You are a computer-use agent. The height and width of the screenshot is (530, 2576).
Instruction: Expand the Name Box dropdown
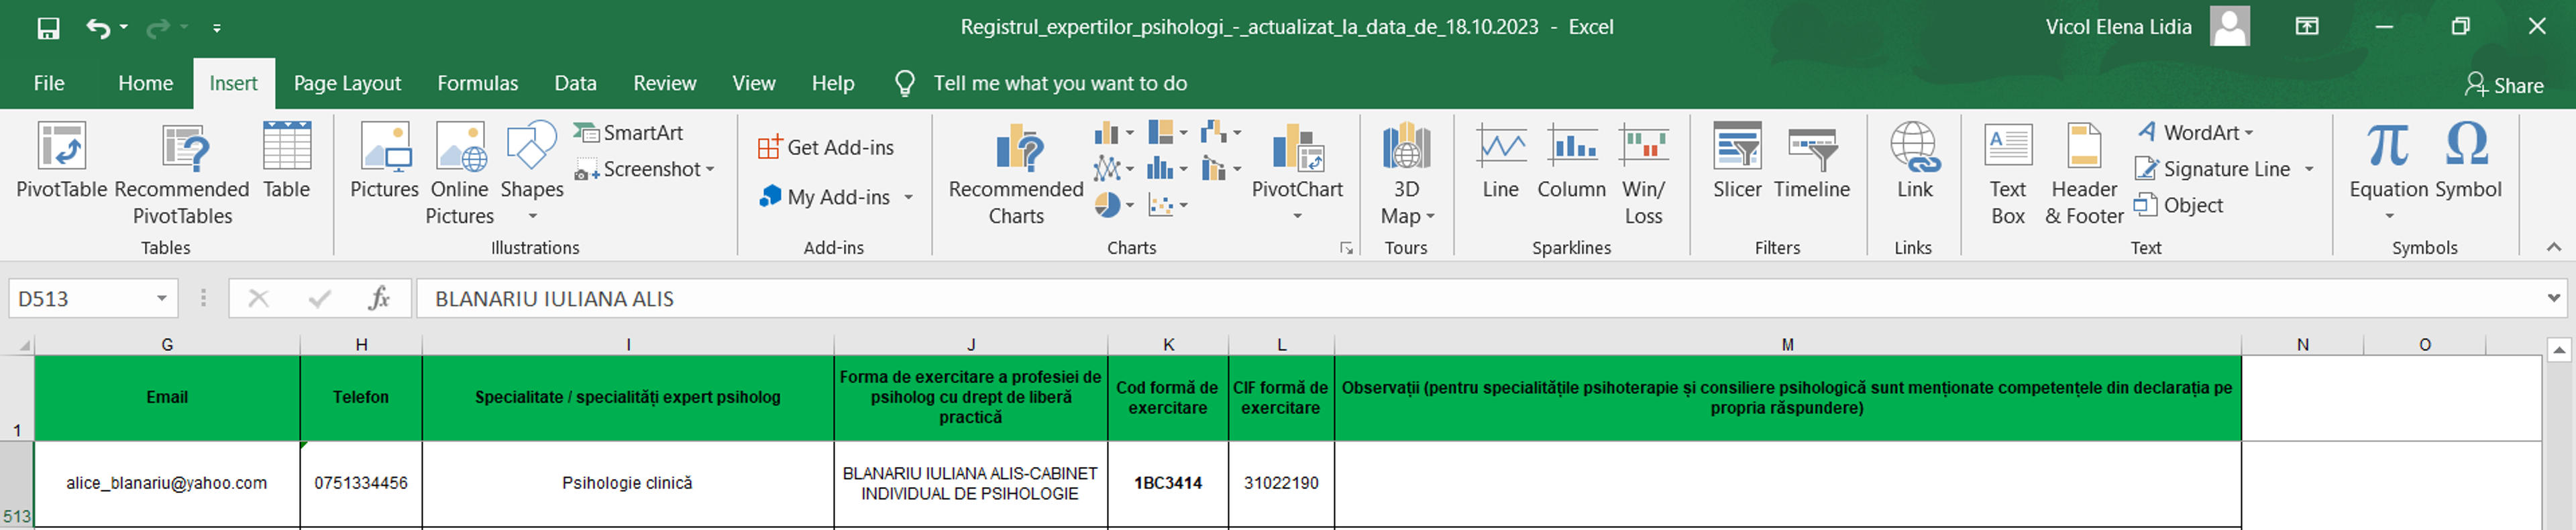(x=161, y=298)
